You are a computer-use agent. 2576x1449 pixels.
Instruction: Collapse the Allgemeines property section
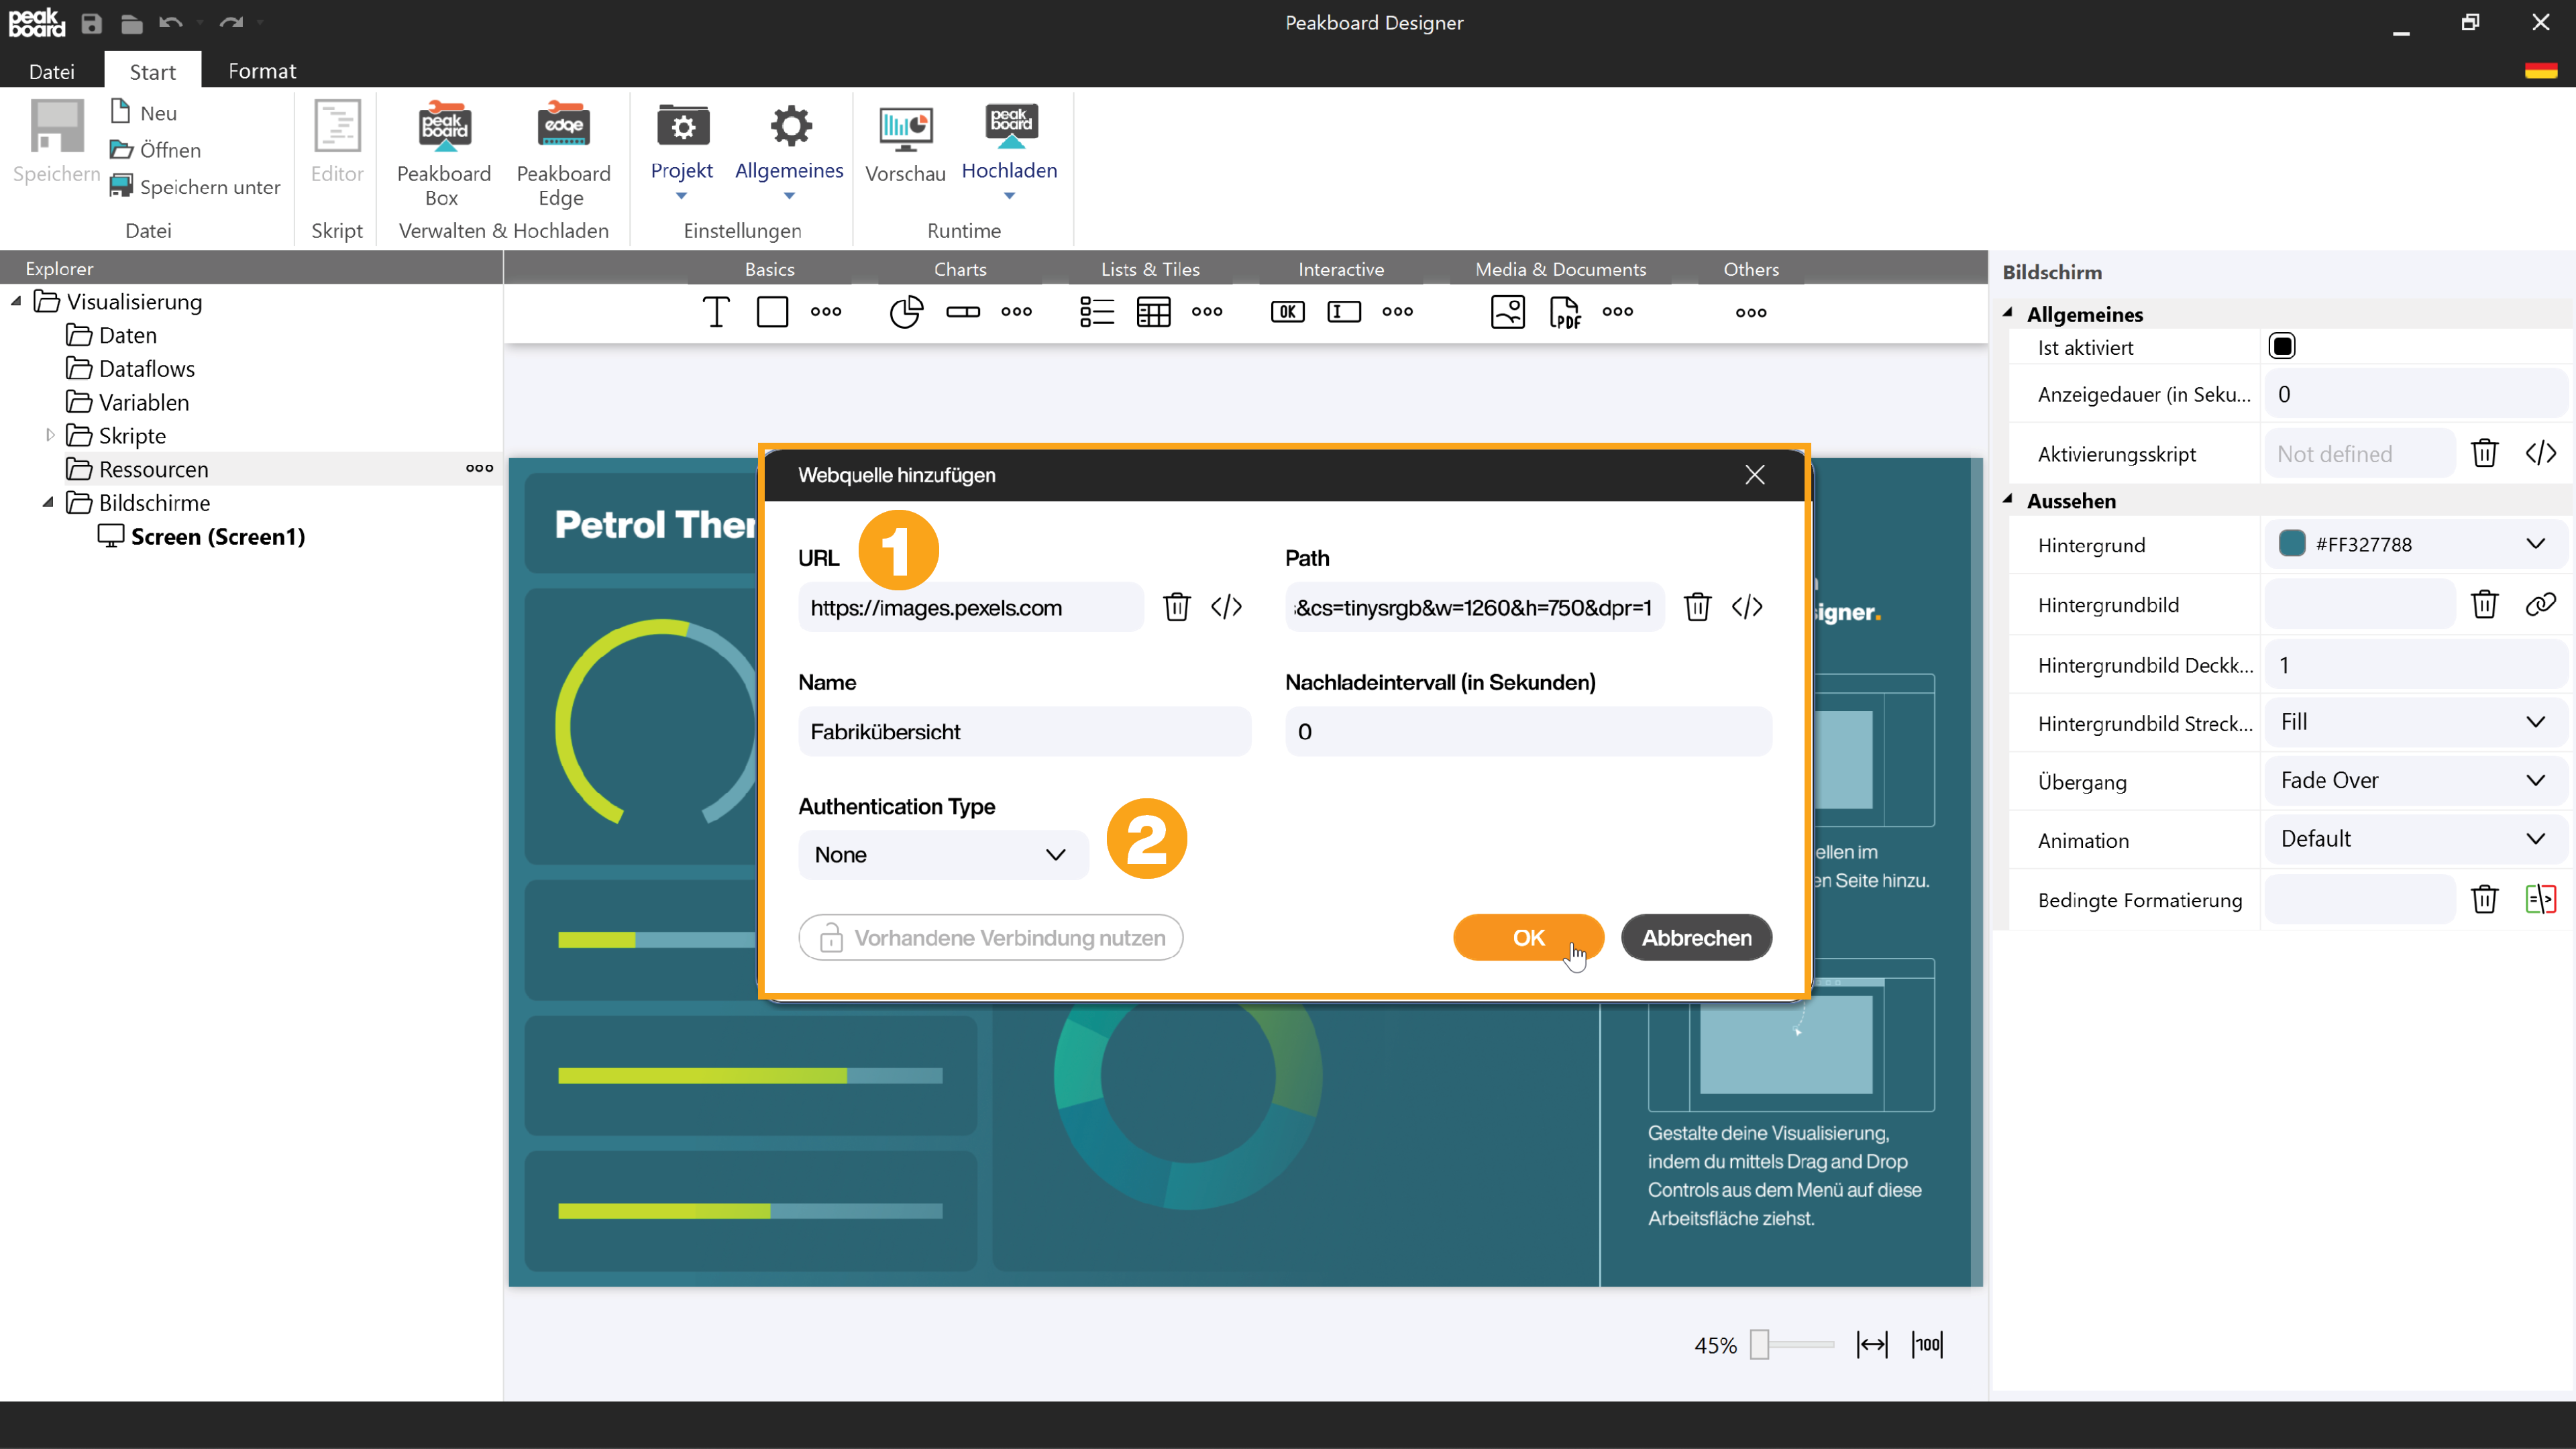(x=2008, y=313)
